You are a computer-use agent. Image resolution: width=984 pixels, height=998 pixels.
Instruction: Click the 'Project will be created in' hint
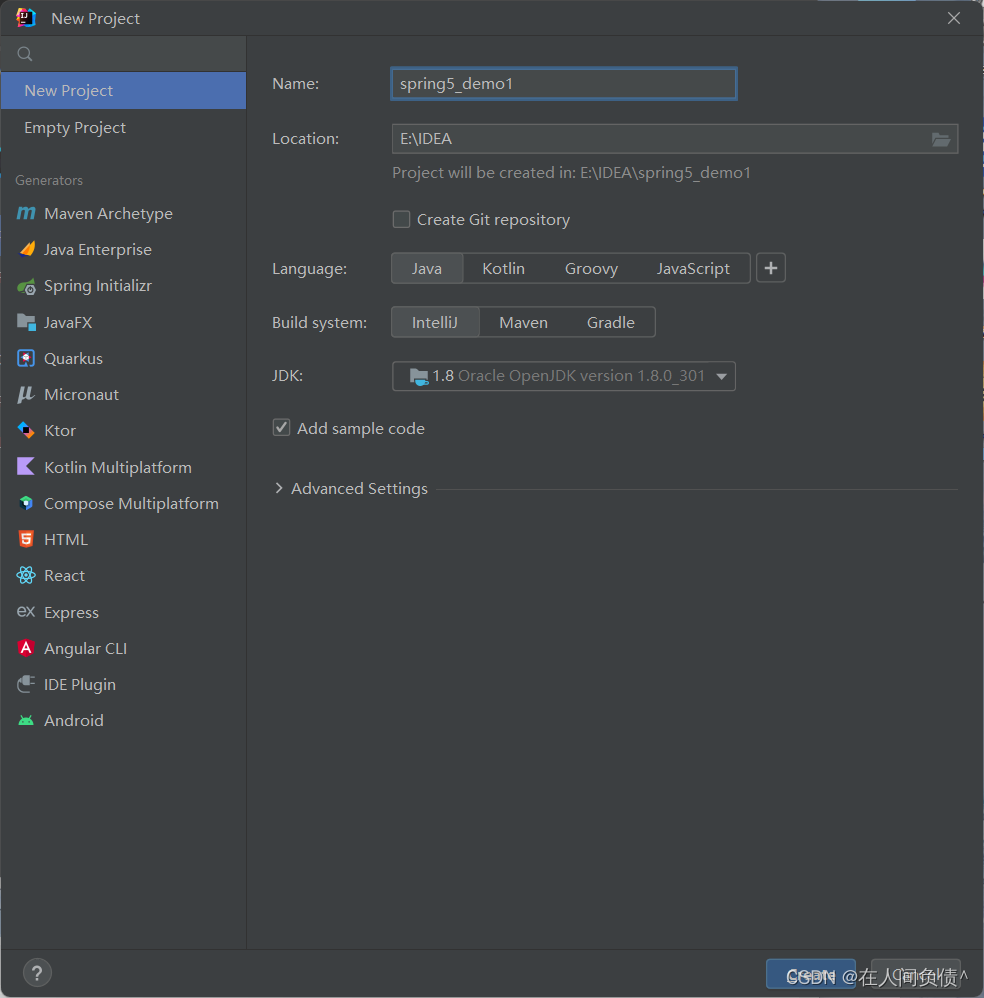pyautogui.click(x=572, y=173)
